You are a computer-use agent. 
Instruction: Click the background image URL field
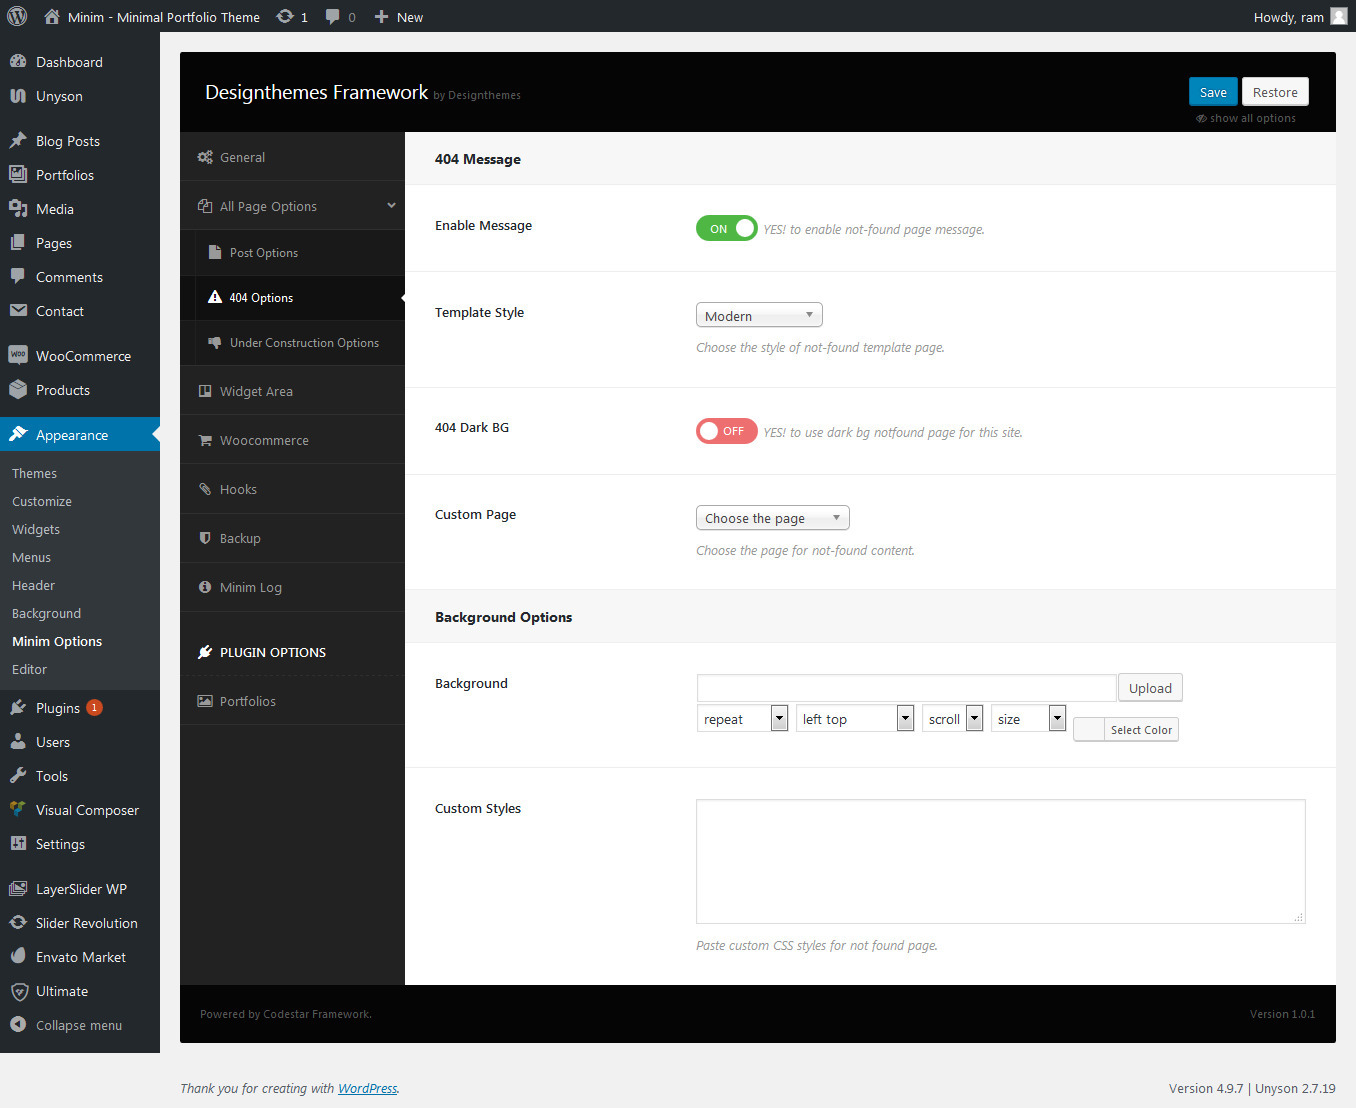(906, 688)
